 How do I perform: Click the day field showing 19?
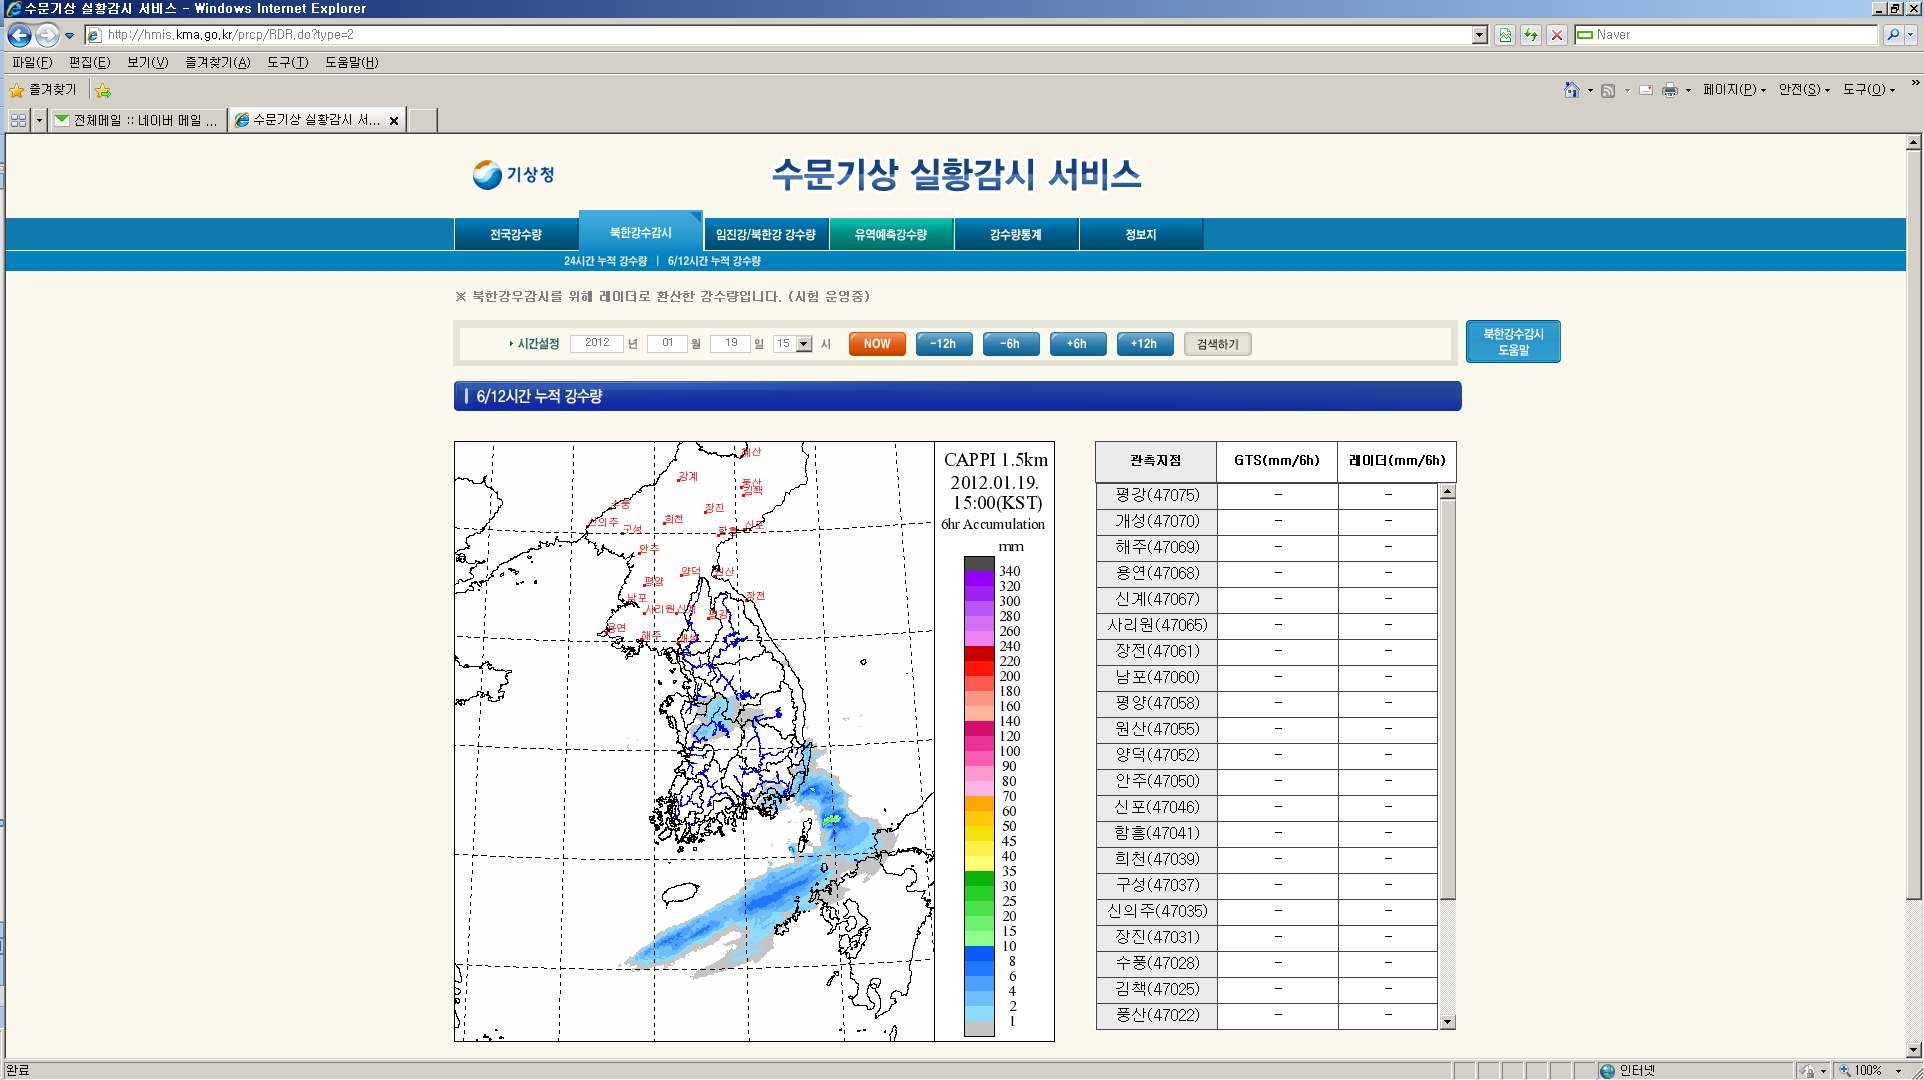pyautogui.click(x=731, y=343)
